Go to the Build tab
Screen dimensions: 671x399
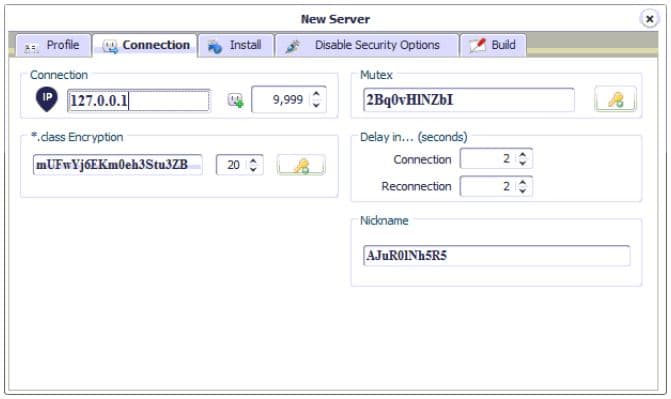pyautogui.click(x=493, y=45)
